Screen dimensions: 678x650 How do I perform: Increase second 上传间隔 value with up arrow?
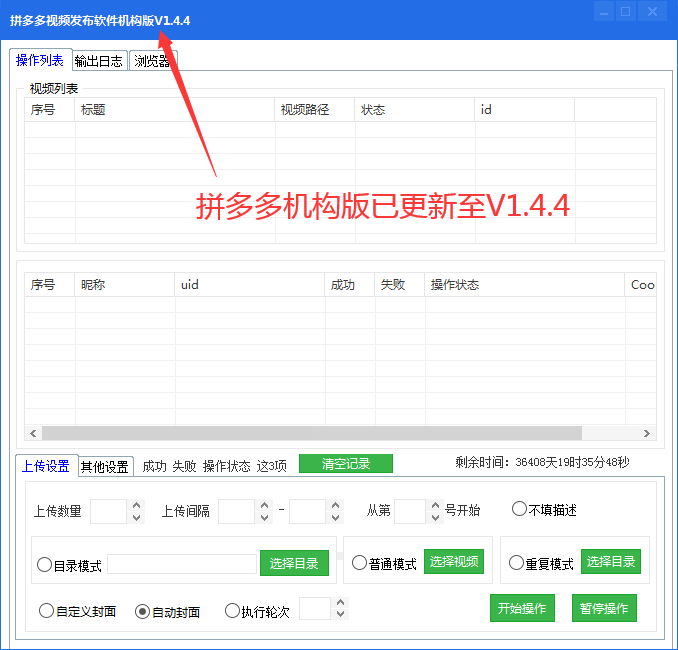click(x=335, y=505)
